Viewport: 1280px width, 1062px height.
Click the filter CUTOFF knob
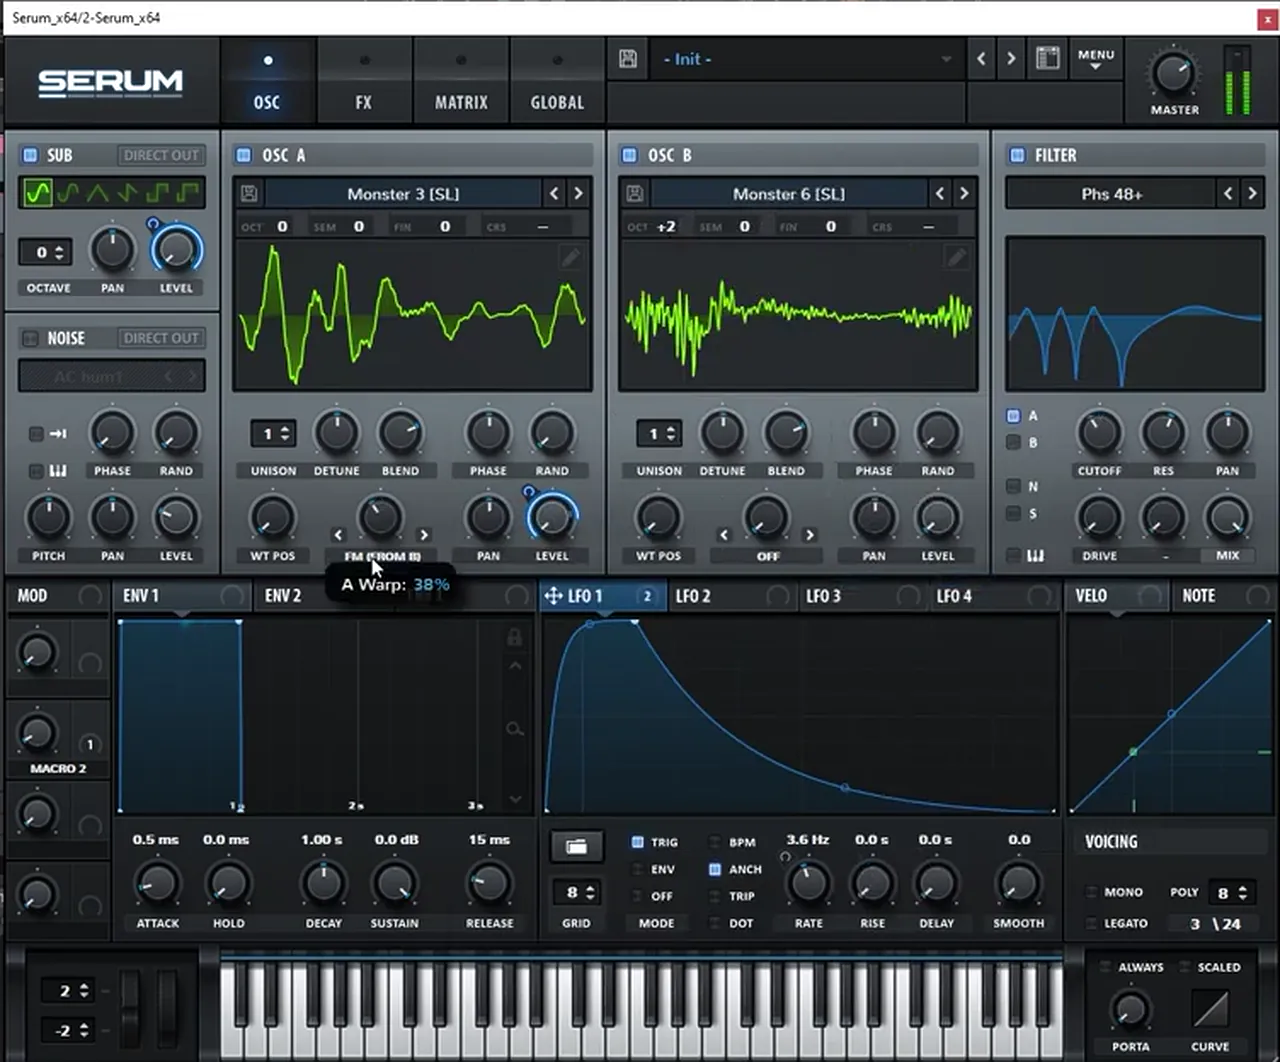pyautogui.click(x=1099, y=433)
